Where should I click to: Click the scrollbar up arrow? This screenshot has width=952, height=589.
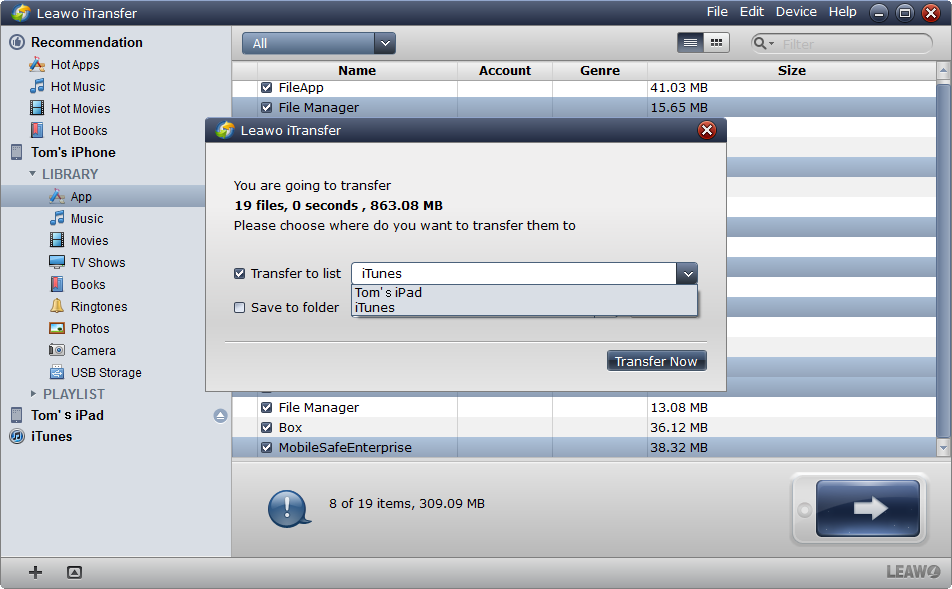coord(943,71)
